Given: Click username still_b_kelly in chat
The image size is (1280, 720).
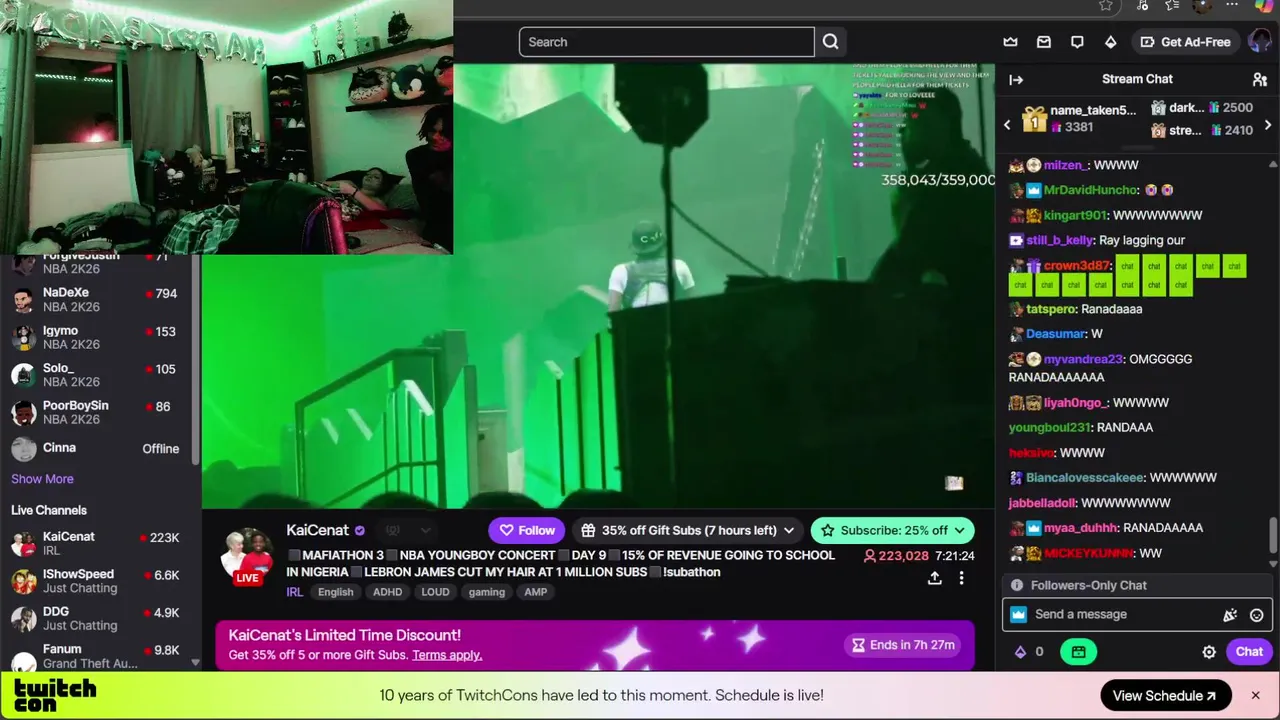Looking at the screenshot, I should click(1059, 240).
